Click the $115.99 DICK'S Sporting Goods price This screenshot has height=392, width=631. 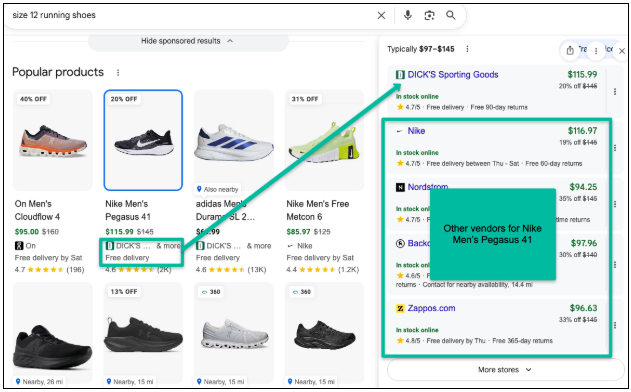pos(582,74)
